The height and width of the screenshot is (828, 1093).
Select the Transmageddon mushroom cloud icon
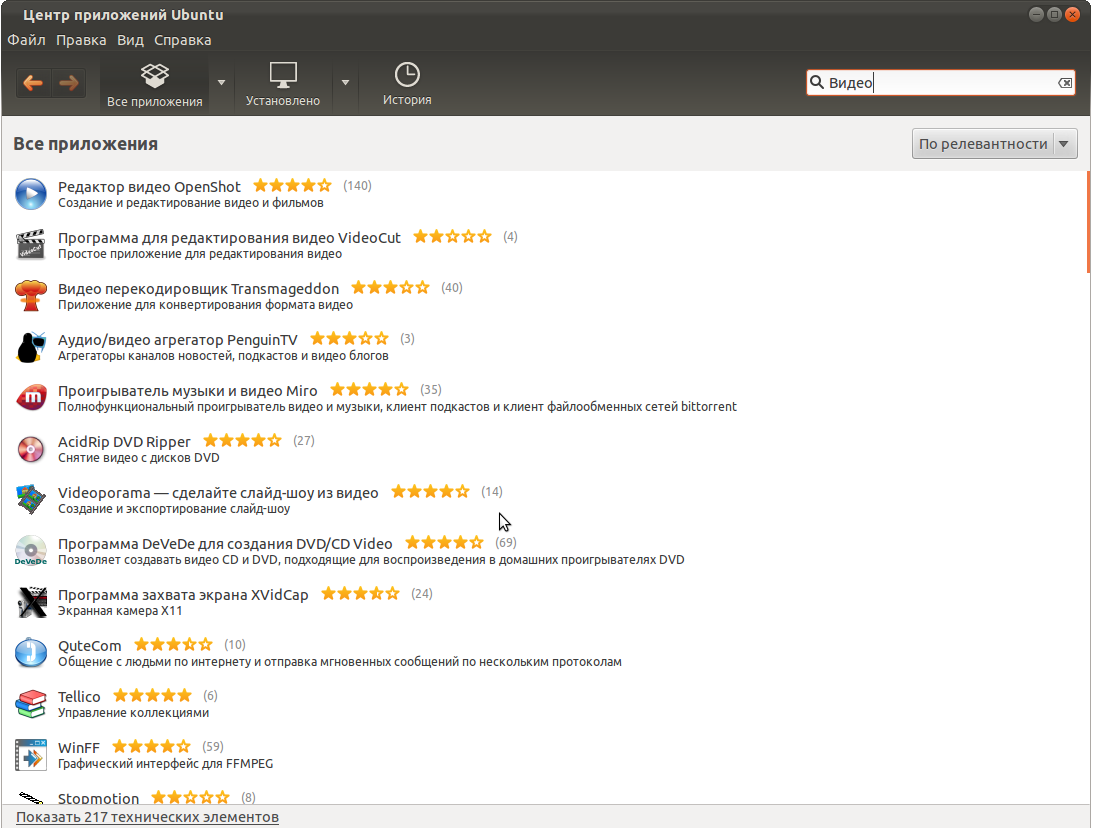[x=31, y=296]
